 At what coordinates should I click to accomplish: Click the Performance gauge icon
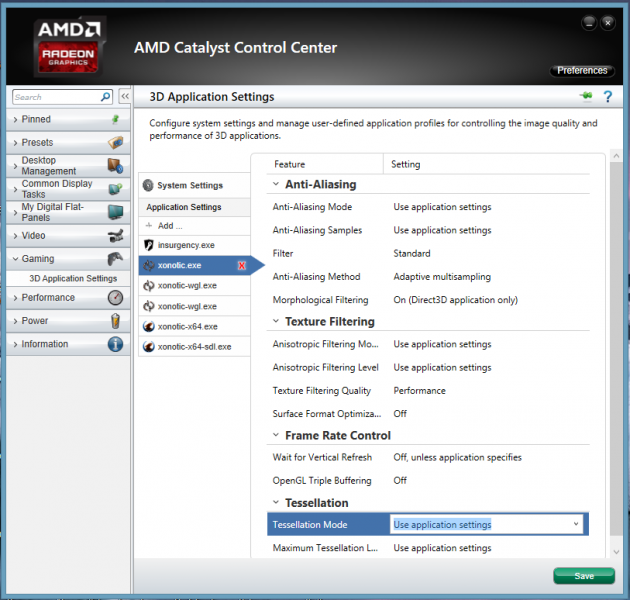pyautogui.click(x=115, y=297)
